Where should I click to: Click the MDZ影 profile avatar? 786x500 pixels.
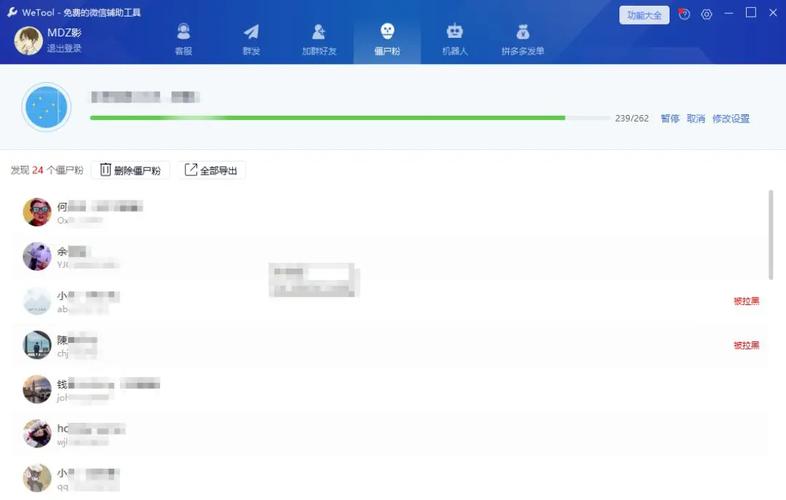tap(29, 41)
